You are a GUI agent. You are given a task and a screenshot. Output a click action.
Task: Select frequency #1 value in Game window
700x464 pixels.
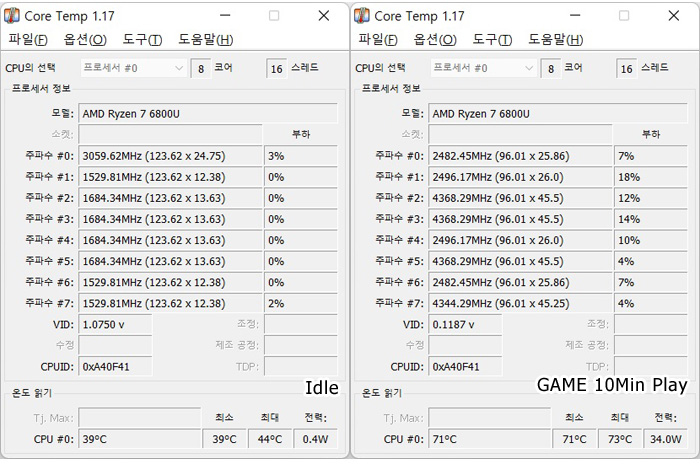[521, 177]
